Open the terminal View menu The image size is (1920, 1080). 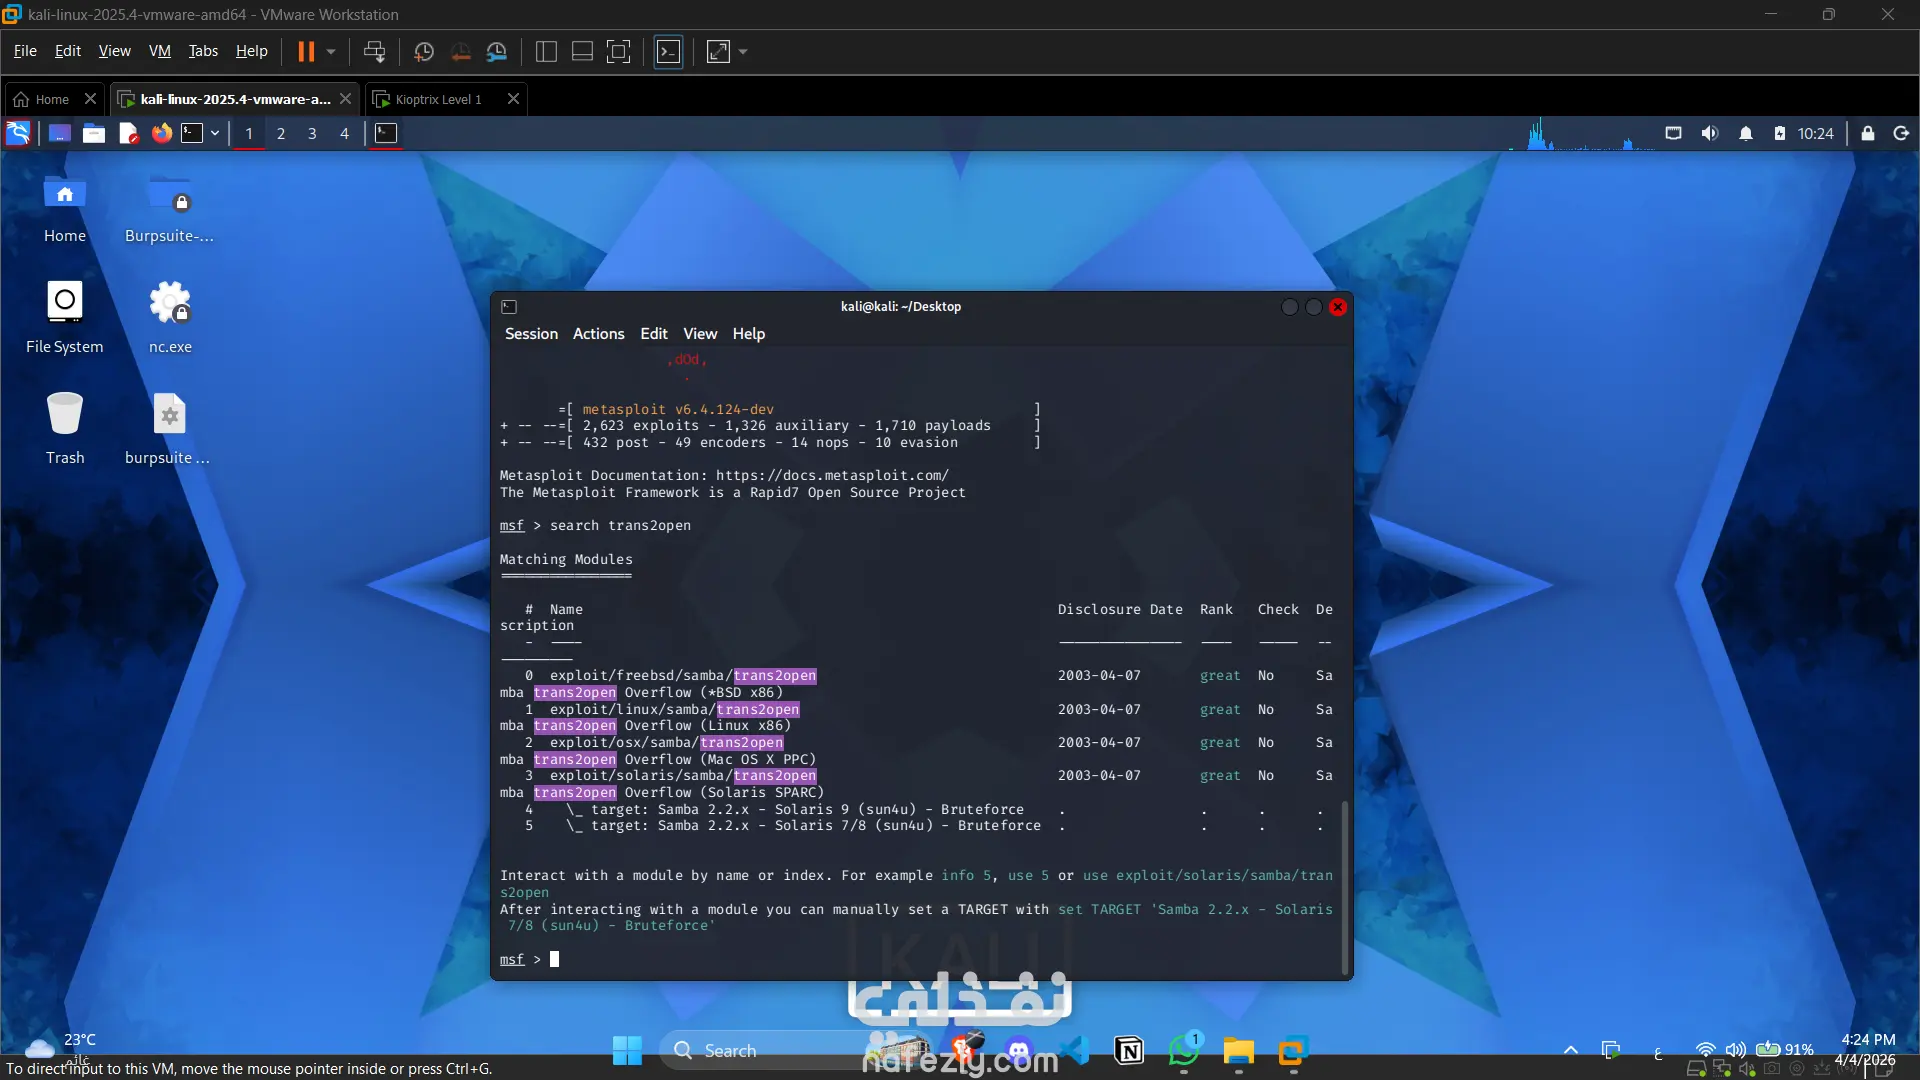700,334
